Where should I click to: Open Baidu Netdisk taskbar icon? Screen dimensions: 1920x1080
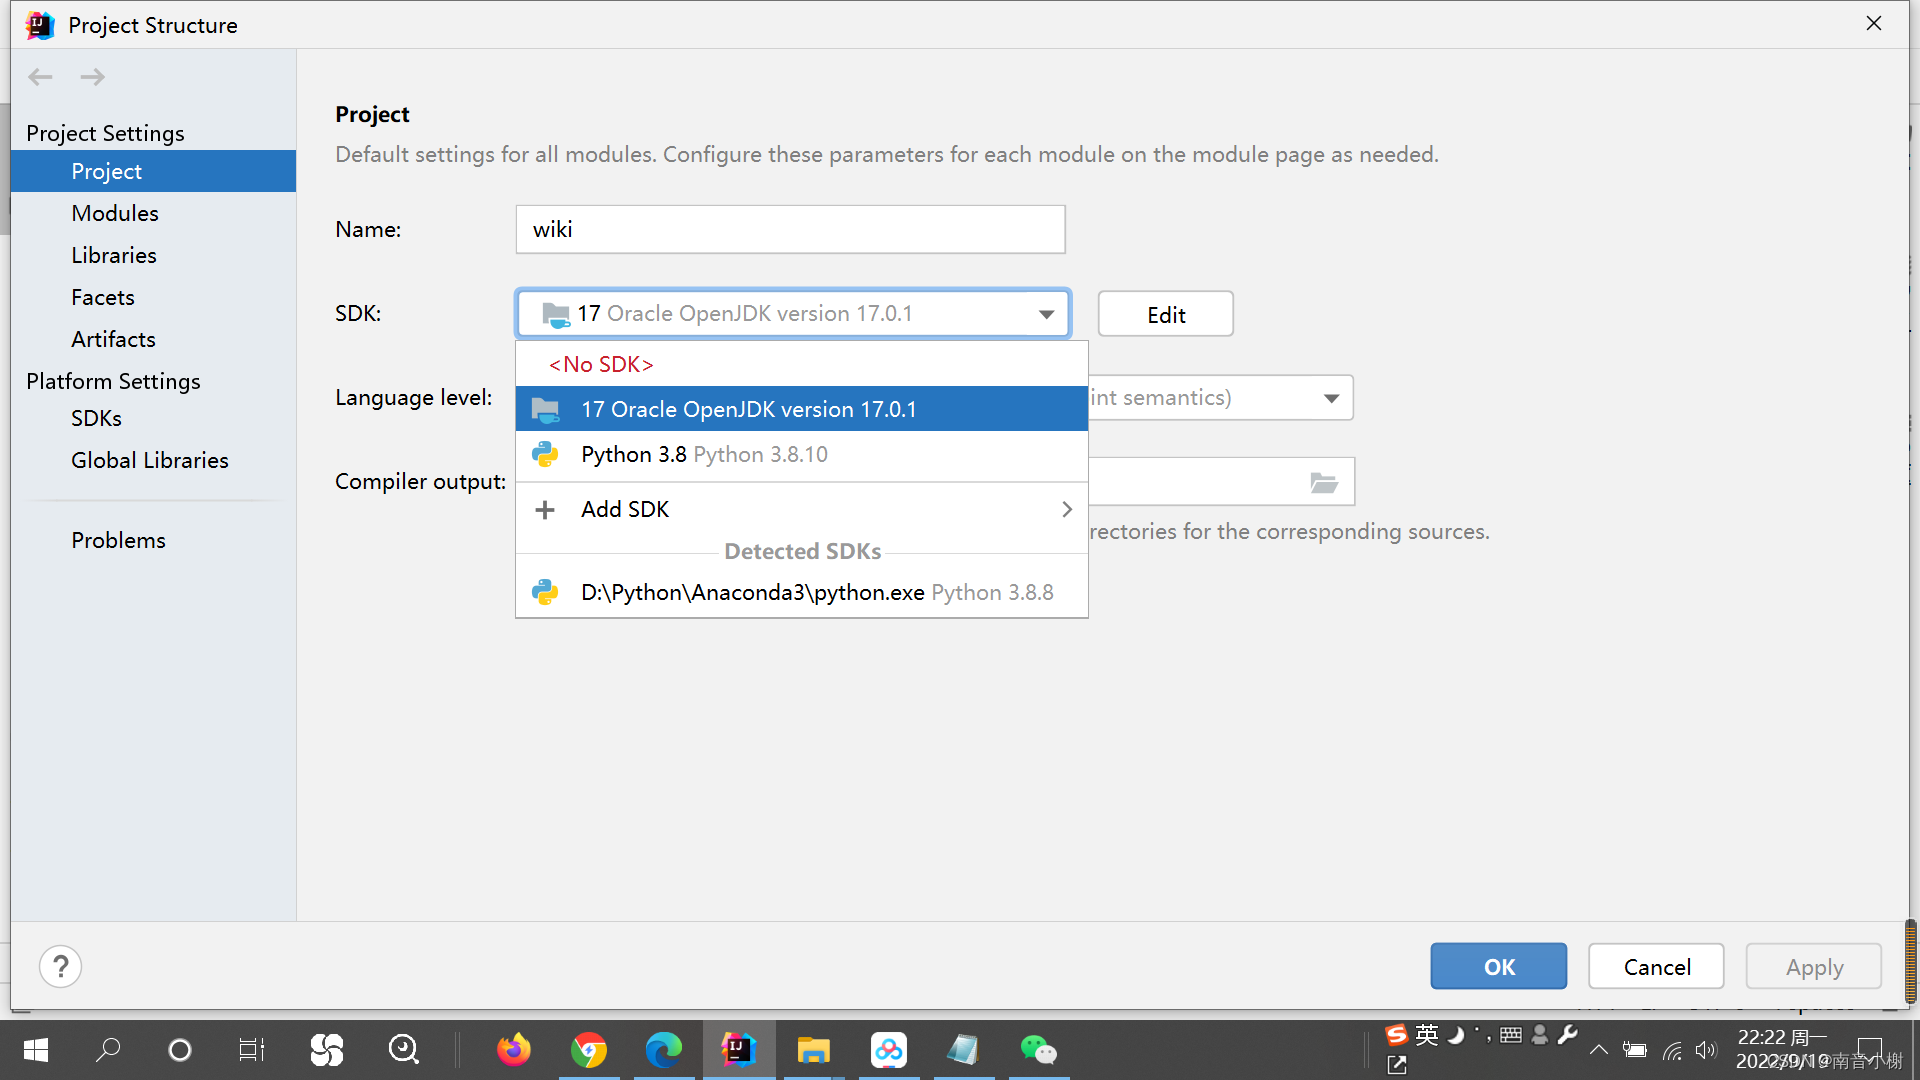pyautogui.click(x=888, y=1050)
